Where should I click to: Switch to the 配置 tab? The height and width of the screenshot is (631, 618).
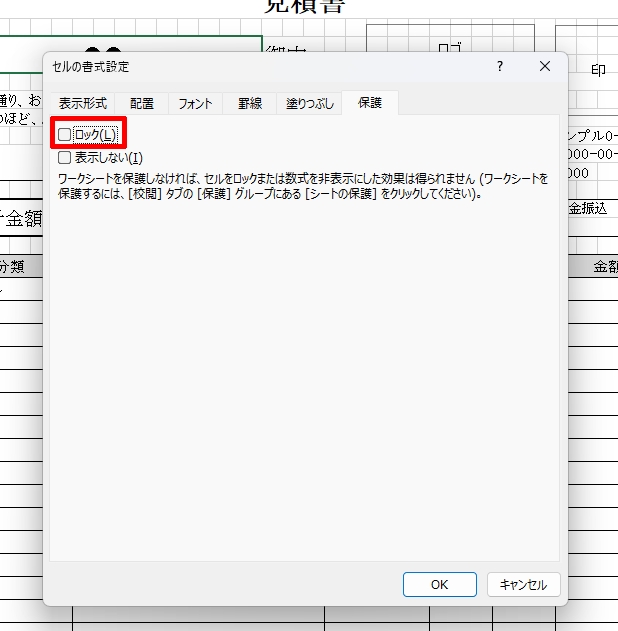coord(142,103)
